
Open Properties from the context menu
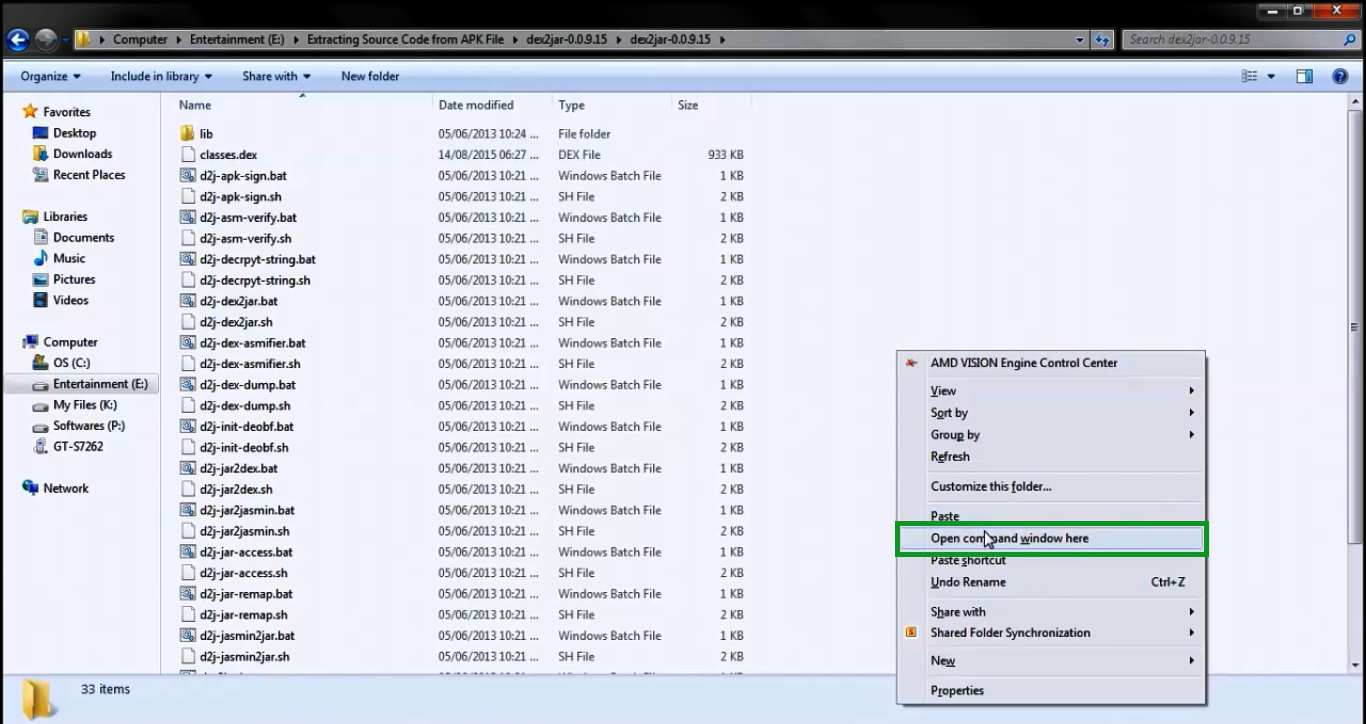957,690
